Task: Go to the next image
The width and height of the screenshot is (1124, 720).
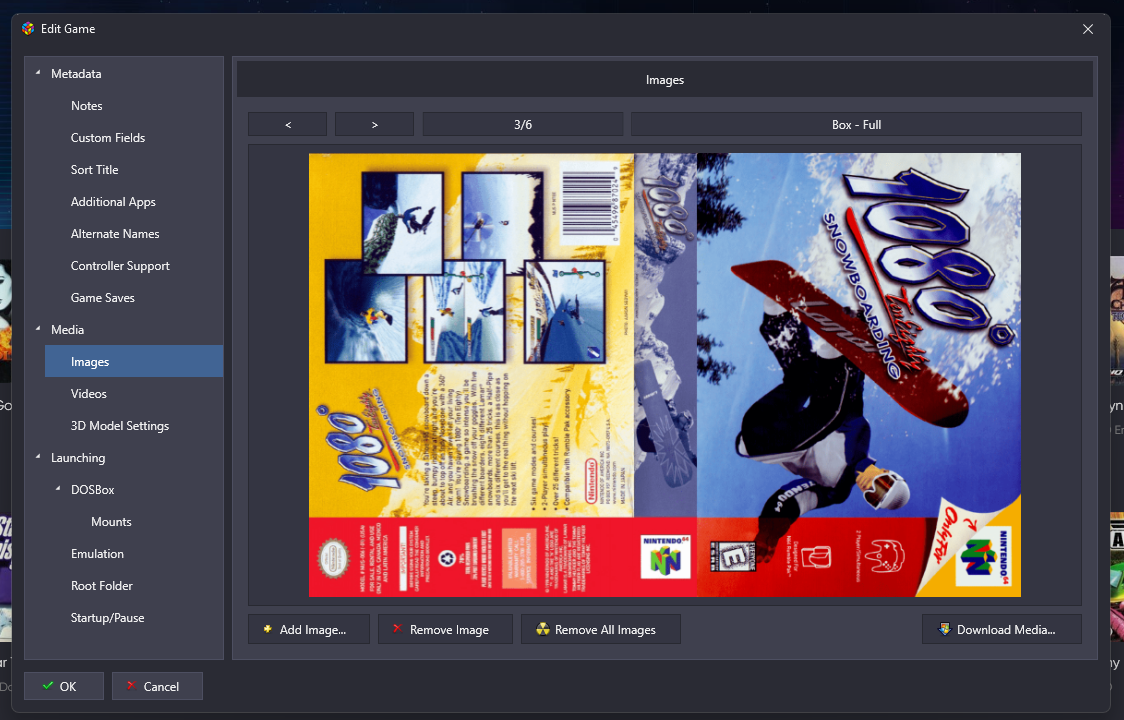Action: click(374, 124)
